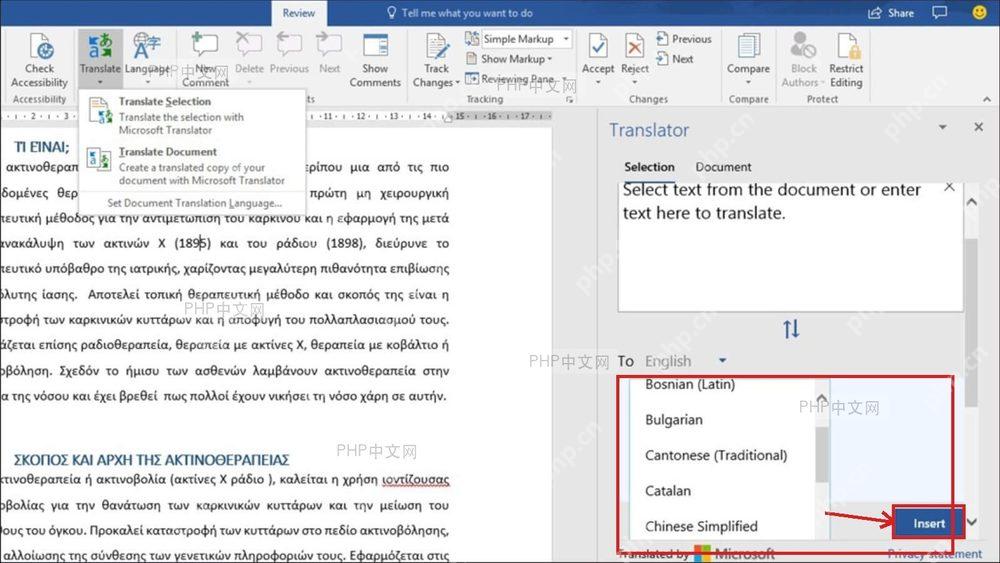Open Translator pane options arrow
The width and height of the screenshot is (1000, 563).
(x=942, y=128)
